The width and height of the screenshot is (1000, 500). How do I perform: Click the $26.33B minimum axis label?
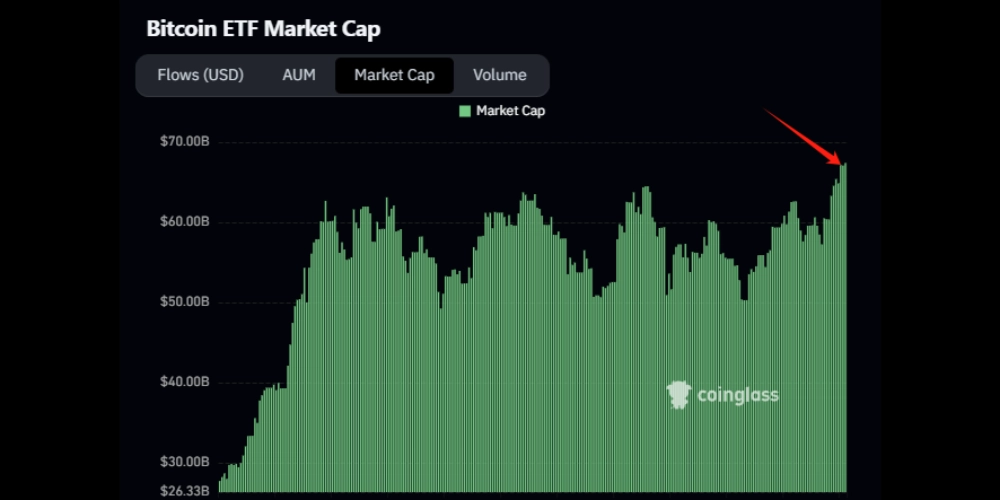pyautogui.click(x=184, y=490)
